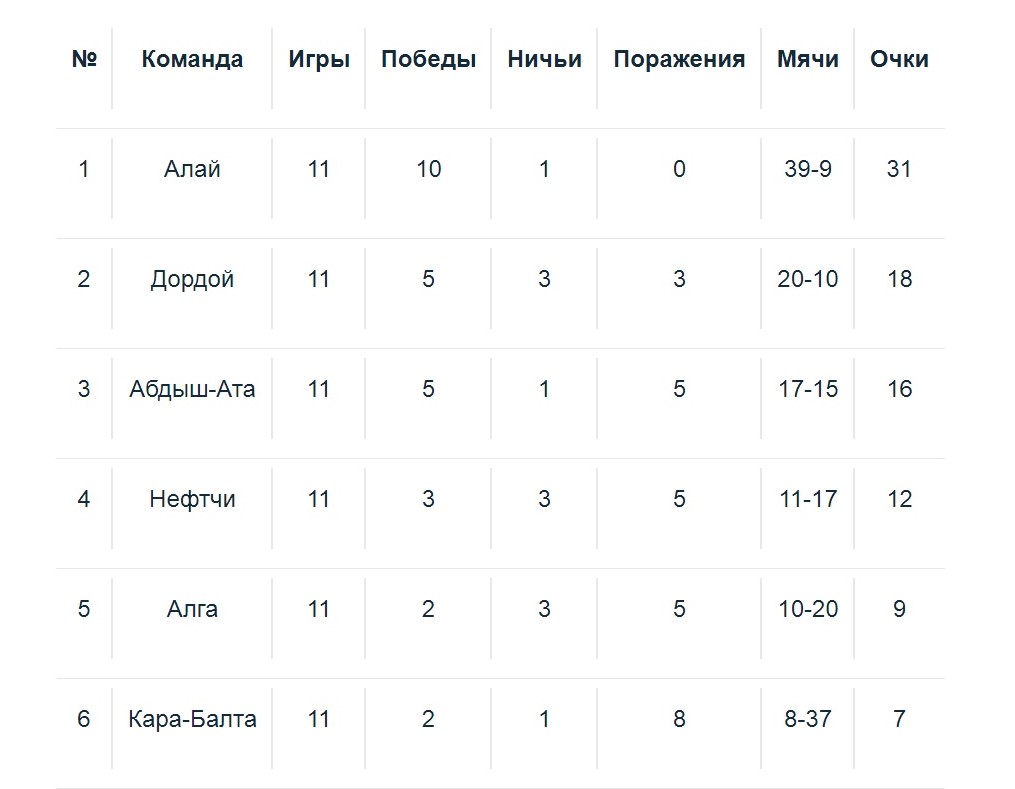This screenshot has height=789, width=1015.
Task: Click the Победы column header
Action: 428,59
